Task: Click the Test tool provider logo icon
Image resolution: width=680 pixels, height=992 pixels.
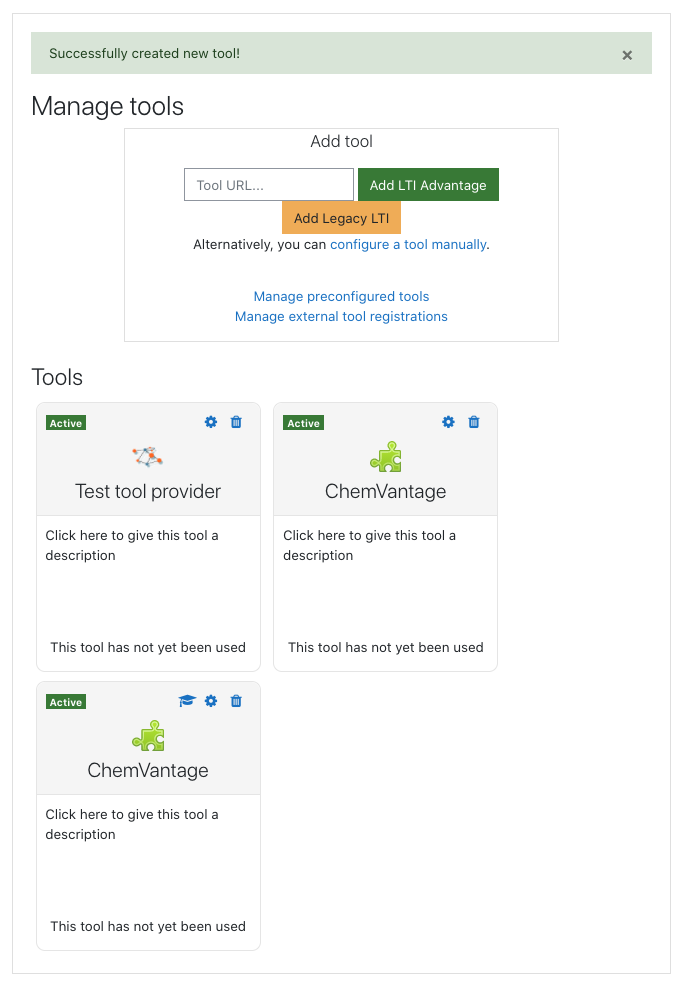Action: 147,456
